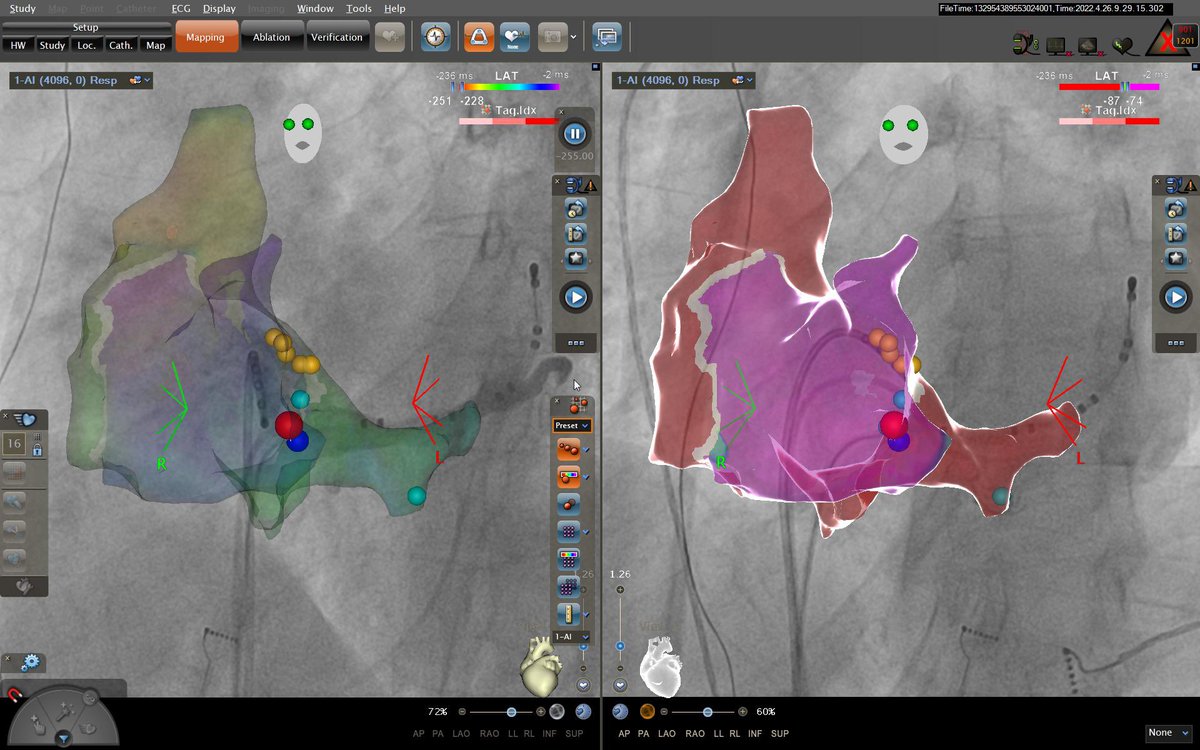Open the Preset dropdown in tag palette
Image resolution: width=1200 pixels, height=750 pixels.
click(572, 425)
